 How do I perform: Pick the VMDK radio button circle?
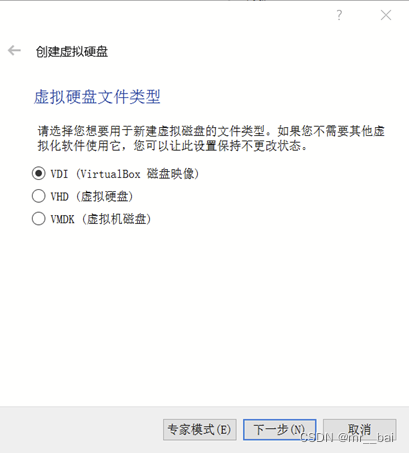39,219
